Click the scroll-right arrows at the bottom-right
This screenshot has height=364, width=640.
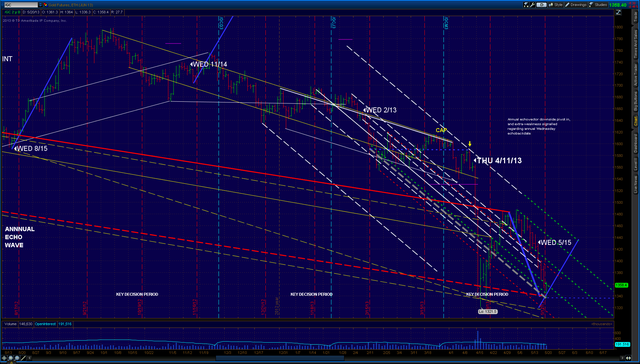628,358
